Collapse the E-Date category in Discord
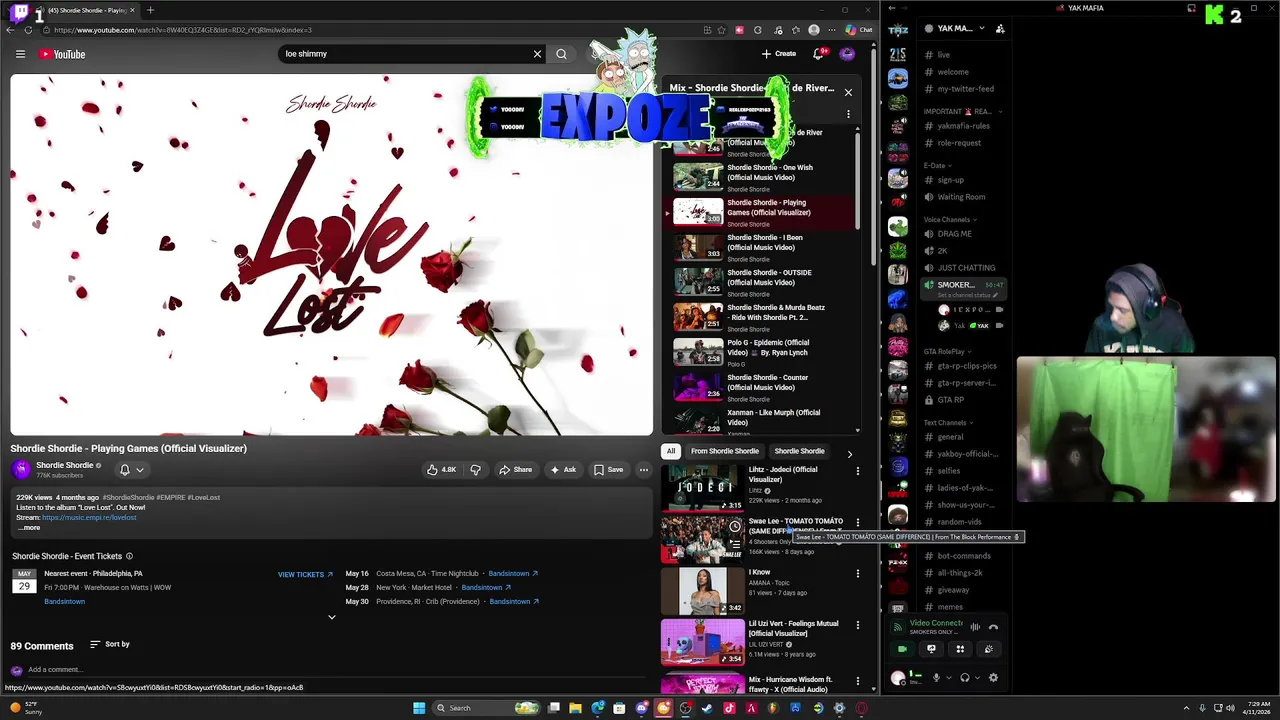1280x720 pixels. pos(937,165)
